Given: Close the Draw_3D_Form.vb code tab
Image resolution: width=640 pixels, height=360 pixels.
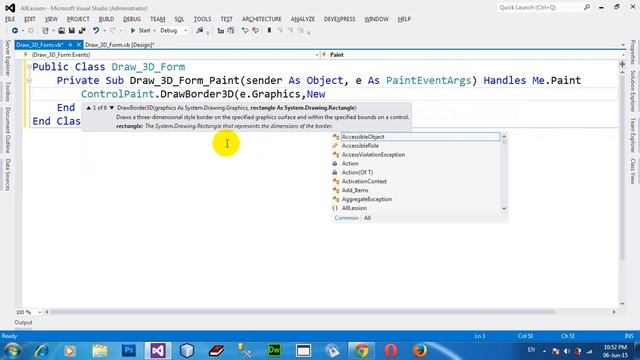Looking at the screenshot, I should (79, 45).
